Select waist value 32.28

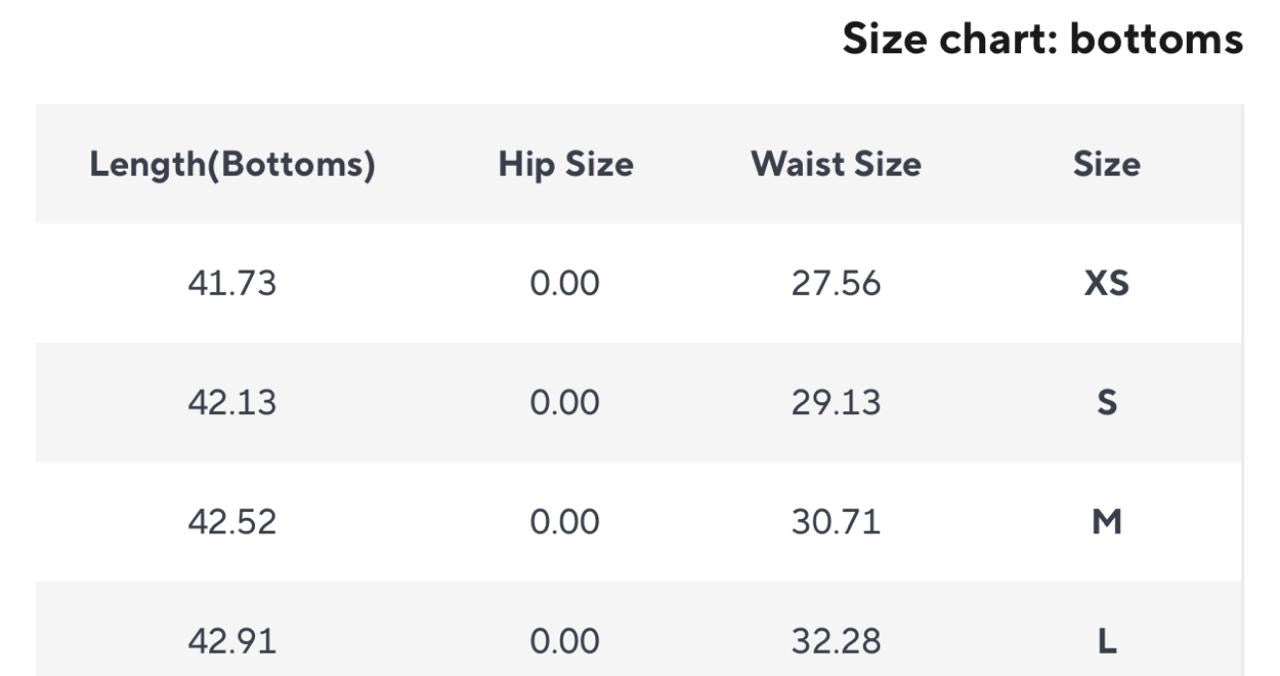pos(836,640)
